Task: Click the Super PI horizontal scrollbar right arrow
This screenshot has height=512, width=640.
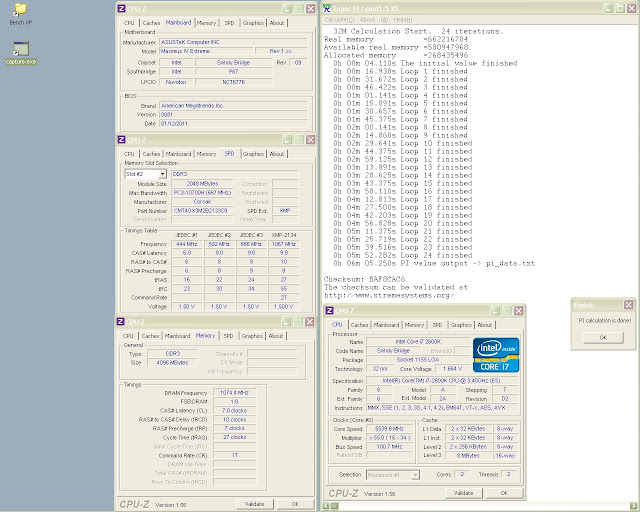Action: pyautogui.click(x=633, y=506)
